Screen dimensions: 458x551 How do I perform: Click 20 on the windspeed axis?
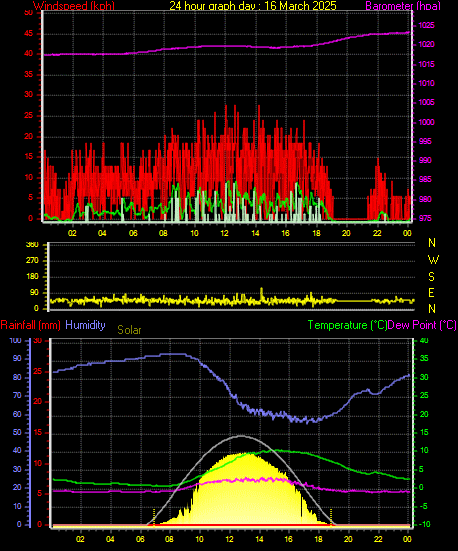(29, 136)
